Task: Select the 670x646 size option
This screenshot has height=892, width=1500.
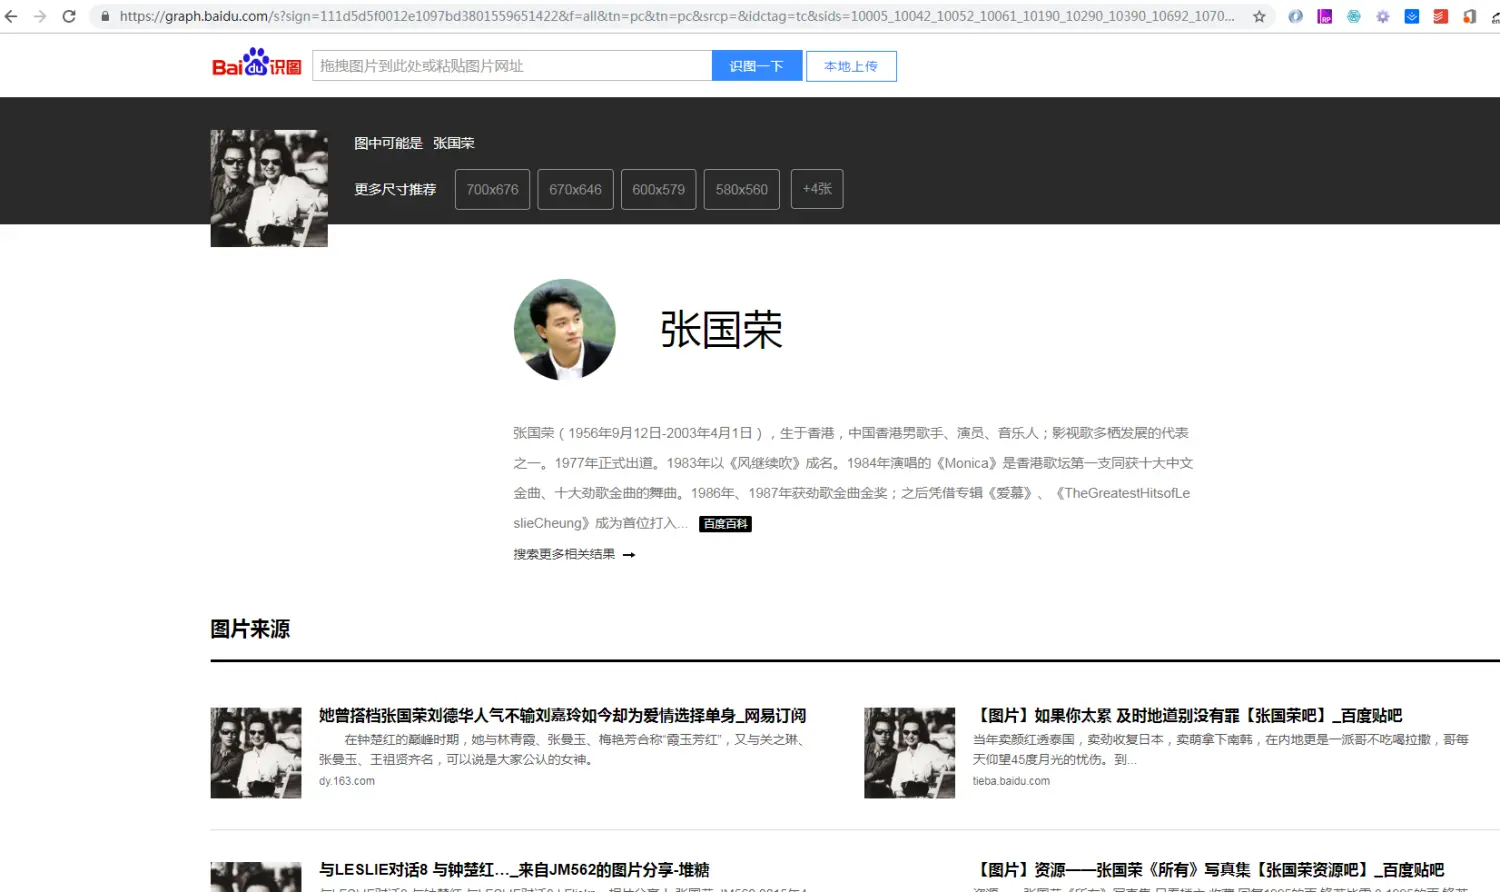Action: (575, 189)
